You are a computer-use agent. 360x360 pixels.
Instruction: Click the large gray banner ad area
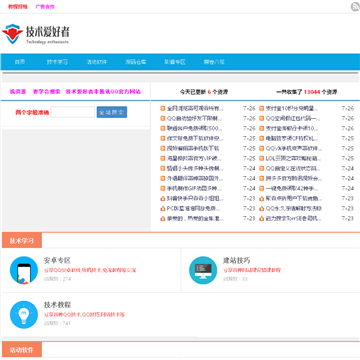click(76, 180)
